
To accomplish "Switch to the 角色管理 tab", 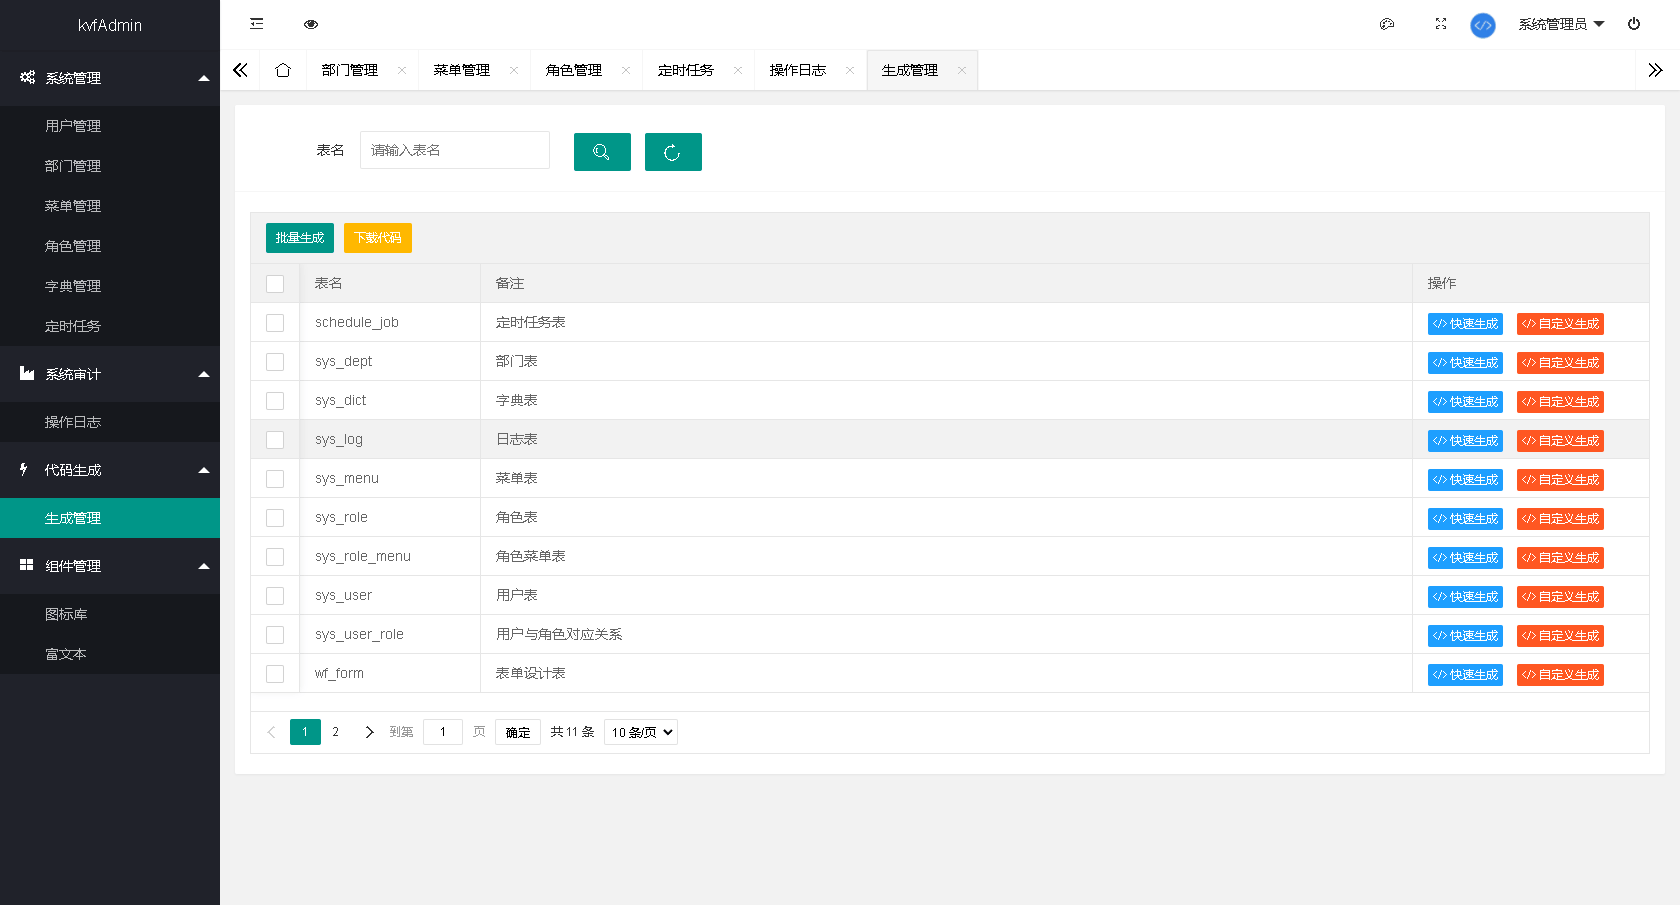I will pos(574,69).
